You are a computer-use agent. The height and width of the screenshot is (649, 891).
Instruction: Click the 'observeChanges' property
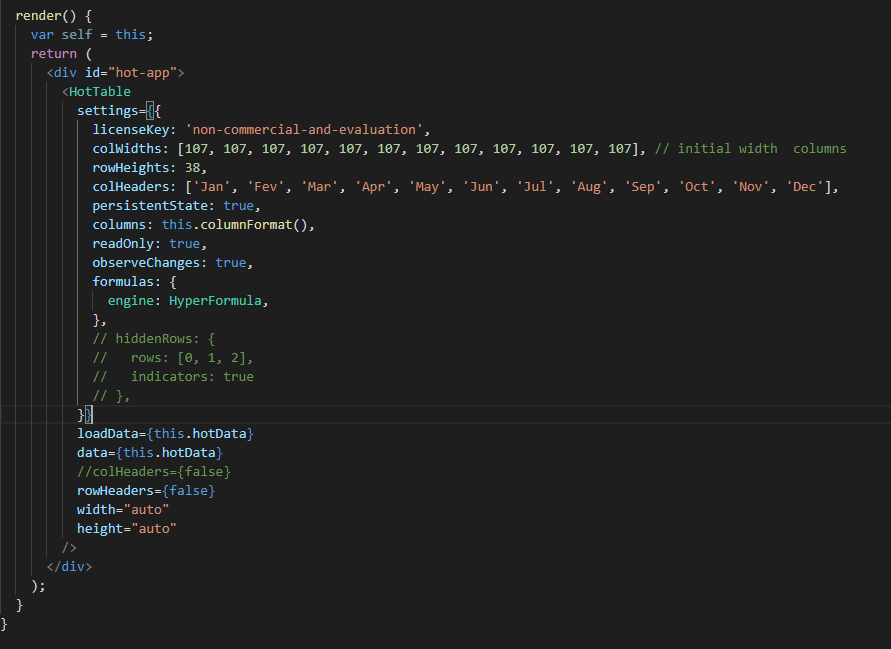[146, 263]
